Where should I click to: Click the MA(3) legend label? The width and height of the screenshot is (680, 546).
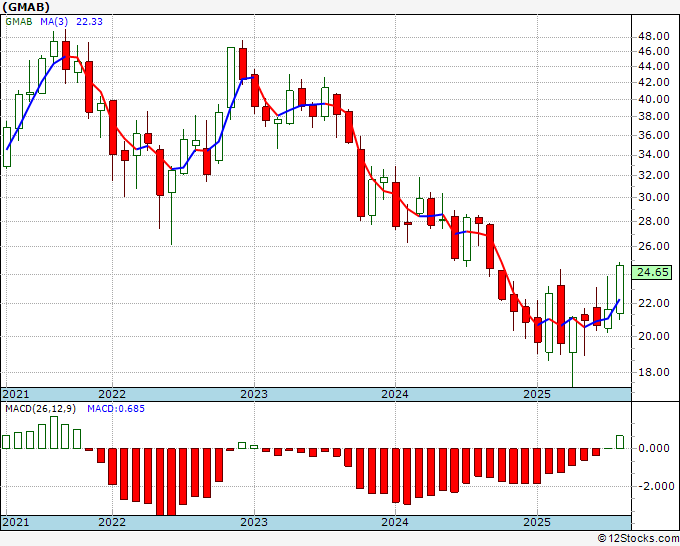pyautogui.click(x=54, y=21)
